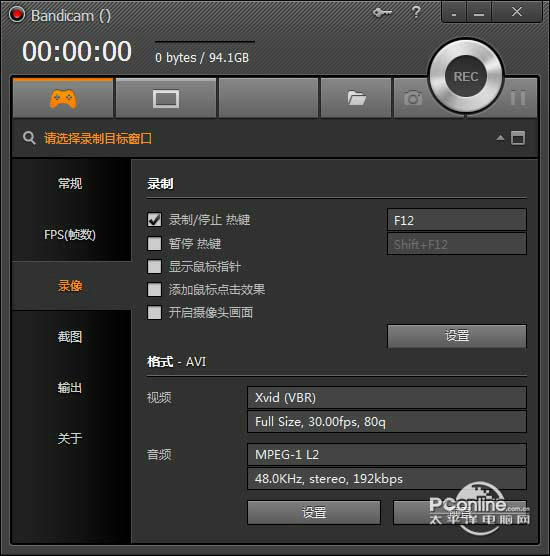Take a screenshot with the camera icon
This screenshot has height=556, width=550.
pyautogui.click(x=413, y=98)
